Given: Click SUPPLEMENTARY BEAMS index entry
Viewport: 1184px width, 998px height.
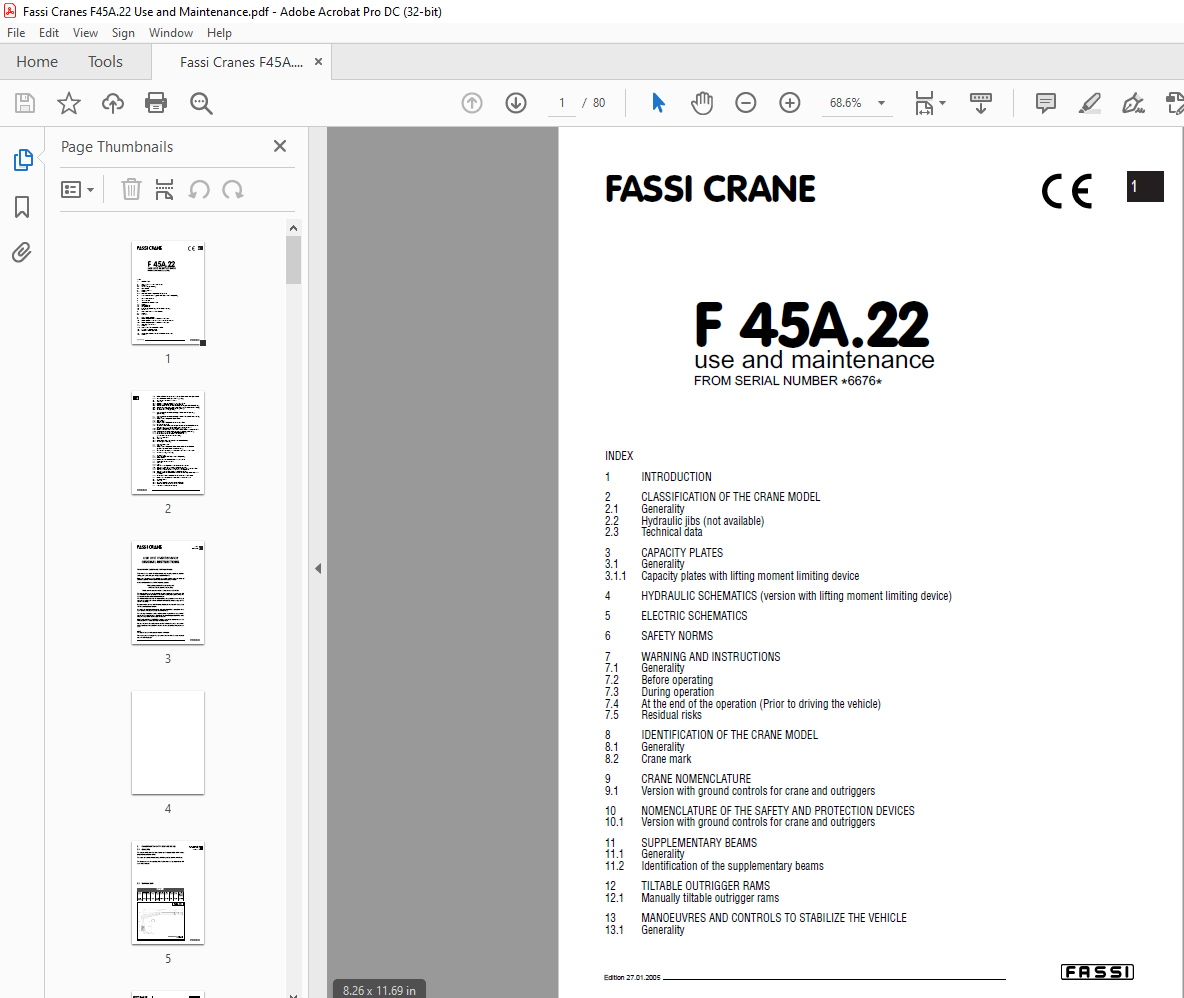Looking at the screenshot, I should click(698, 843).
